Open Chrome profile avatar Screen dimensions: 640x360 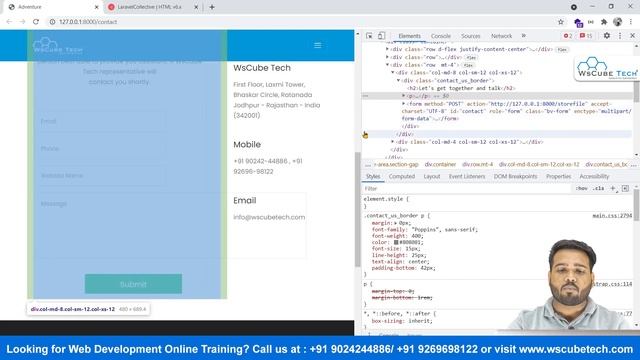(x=618, y=22)
